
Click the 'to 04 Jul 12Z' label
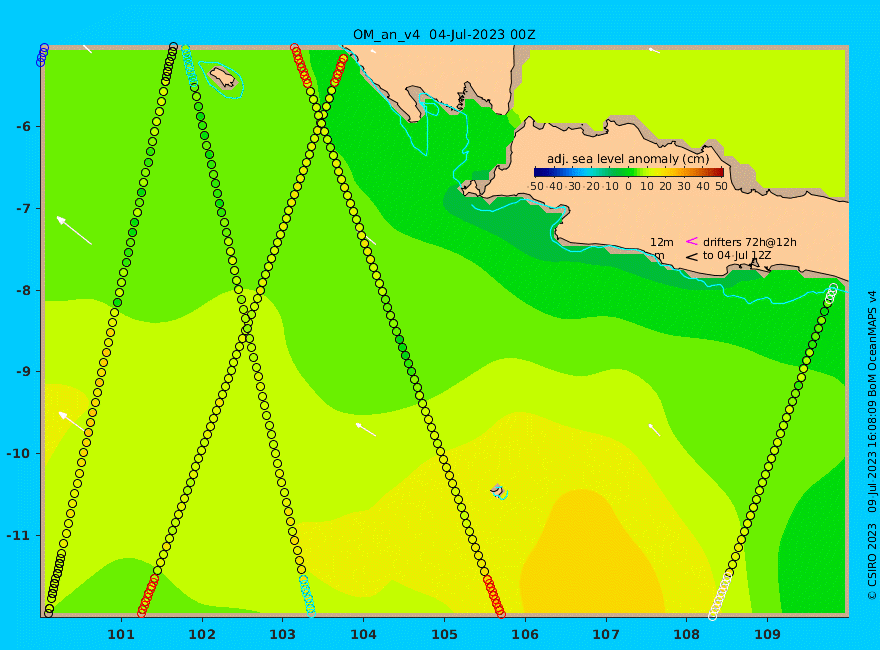(x=737, y=255)
